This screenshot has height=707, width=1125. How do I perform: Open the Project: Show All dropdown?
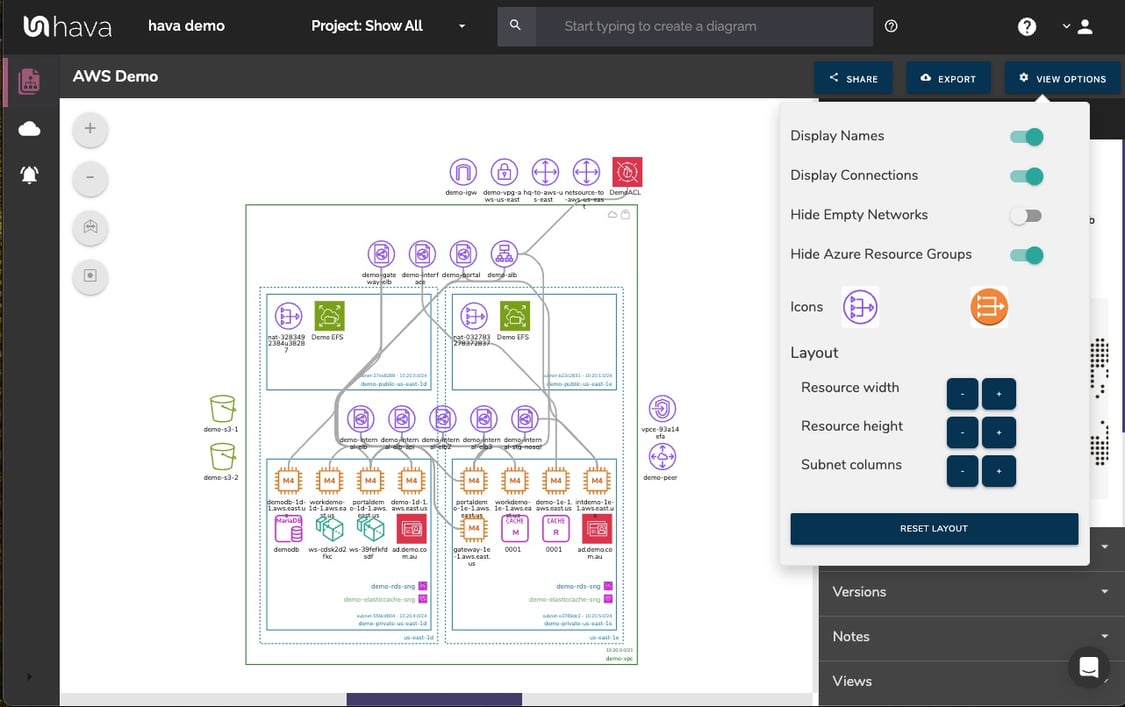point(382,26)
